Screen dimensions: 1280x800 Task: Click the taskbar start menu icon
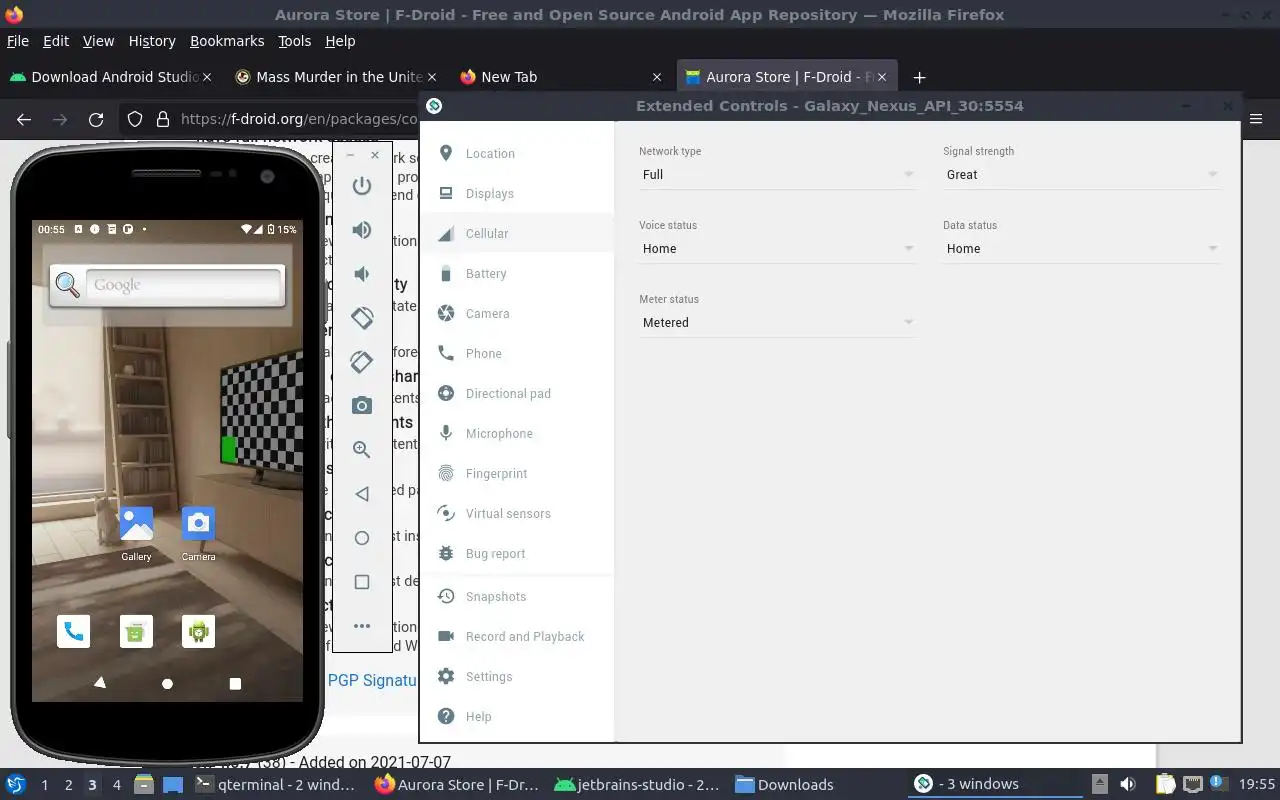pyautogui.click(x=16, y=785)
